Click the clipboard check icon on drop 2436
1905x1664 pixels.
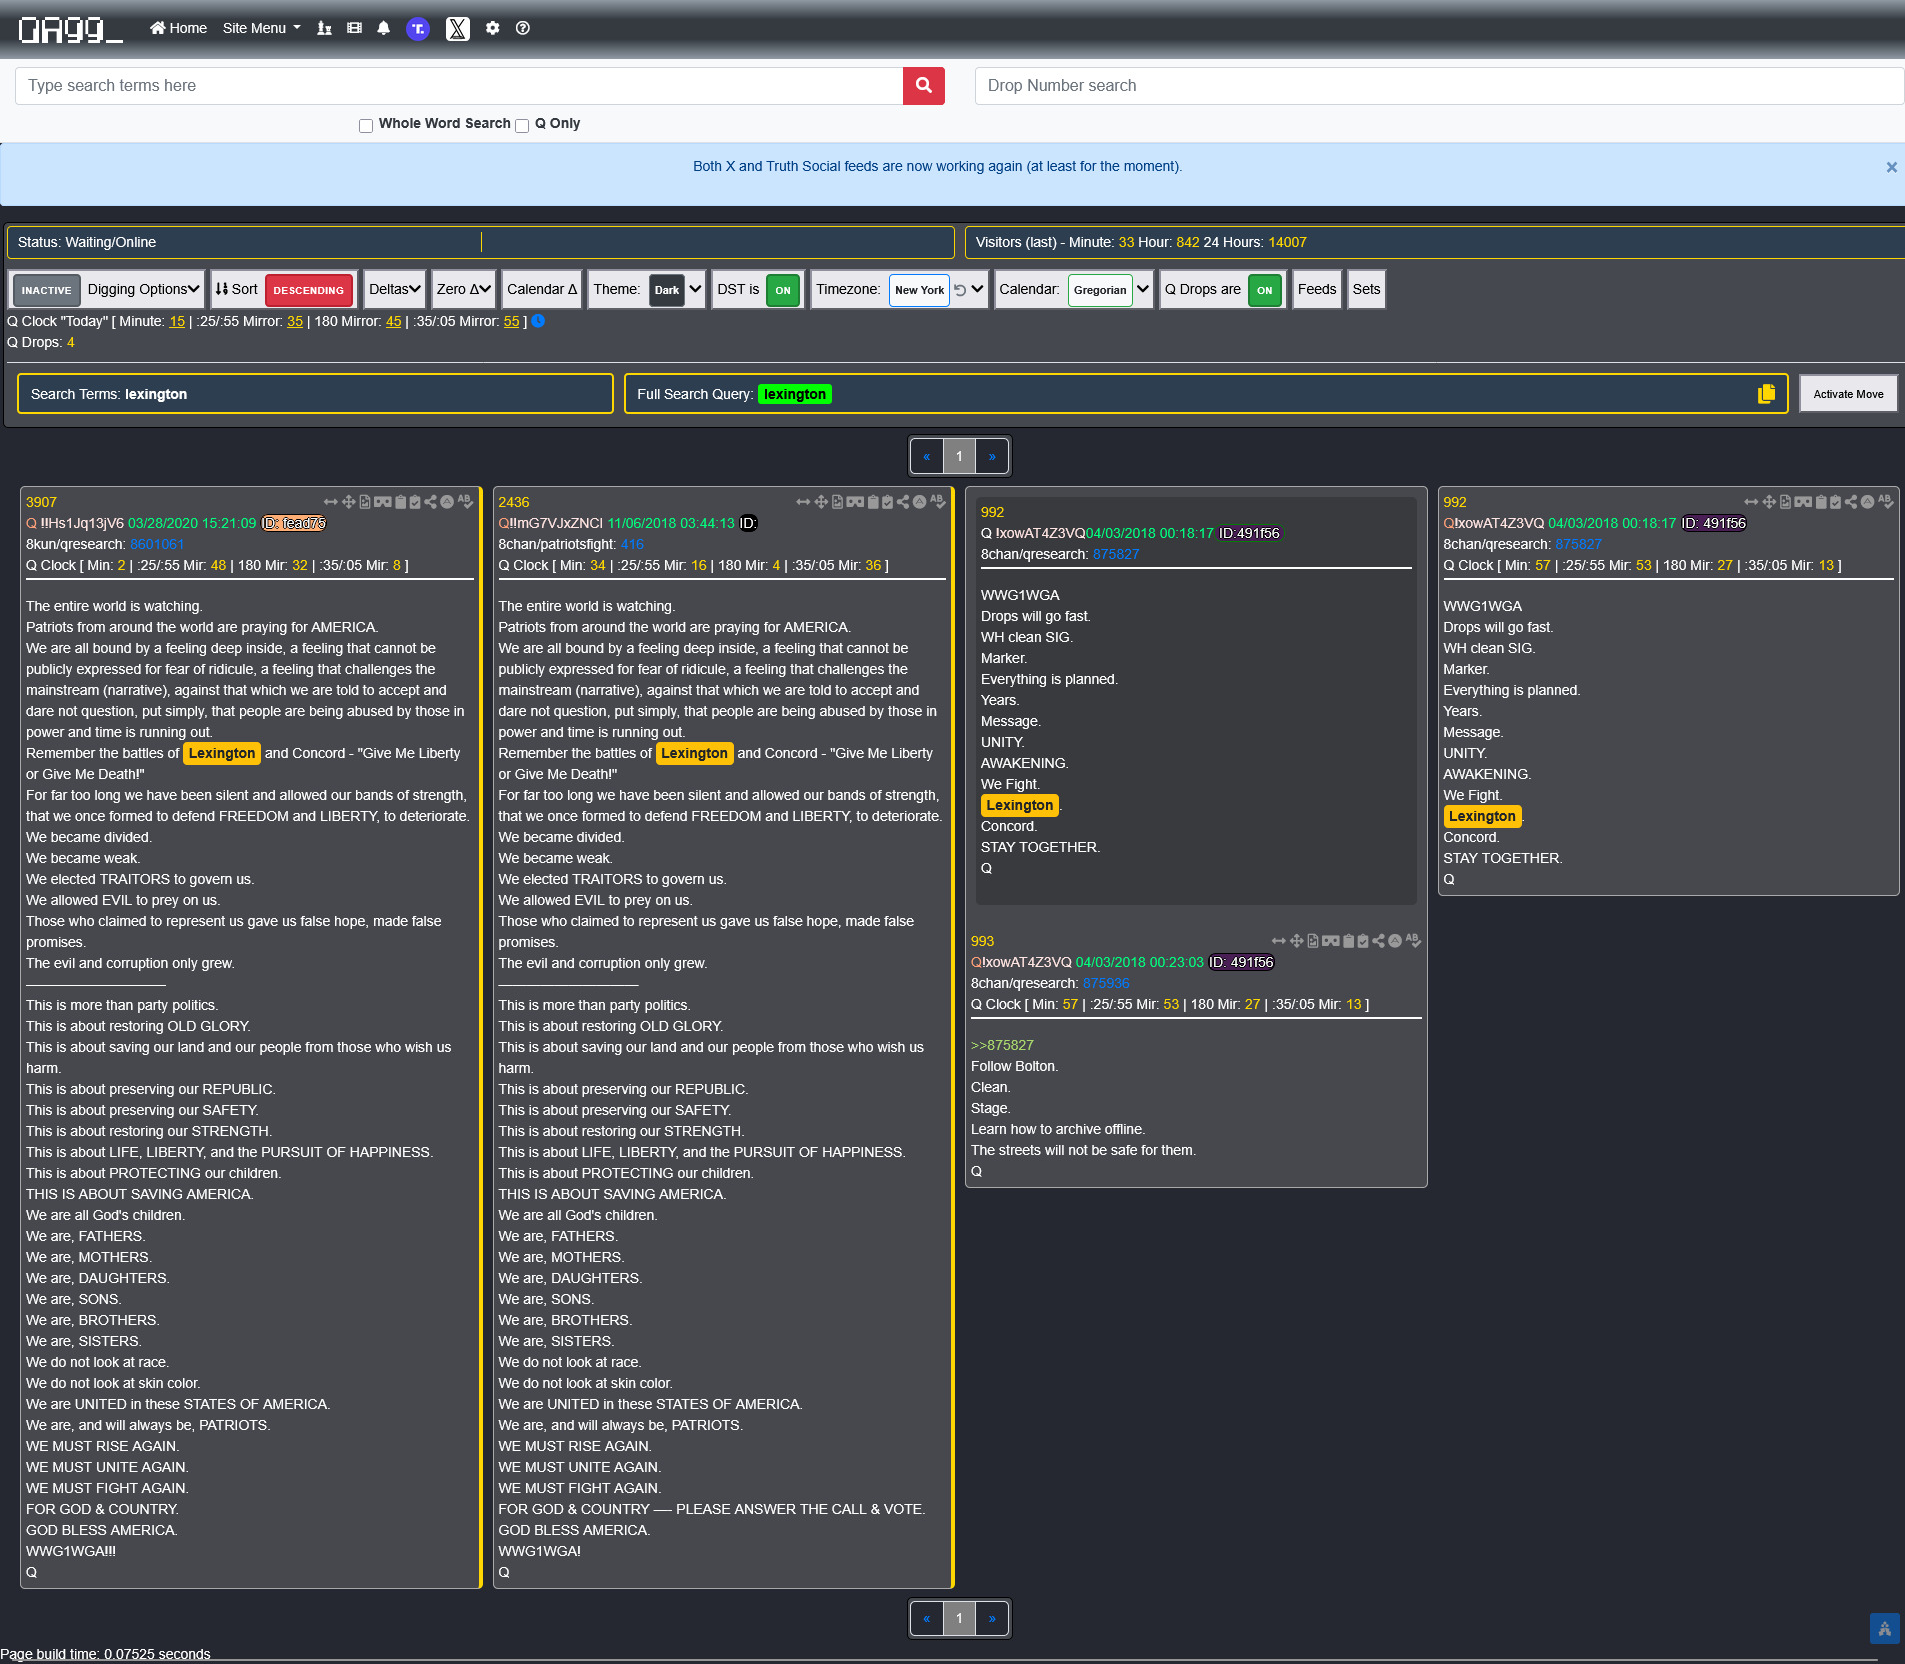click(x=887, y=502)
